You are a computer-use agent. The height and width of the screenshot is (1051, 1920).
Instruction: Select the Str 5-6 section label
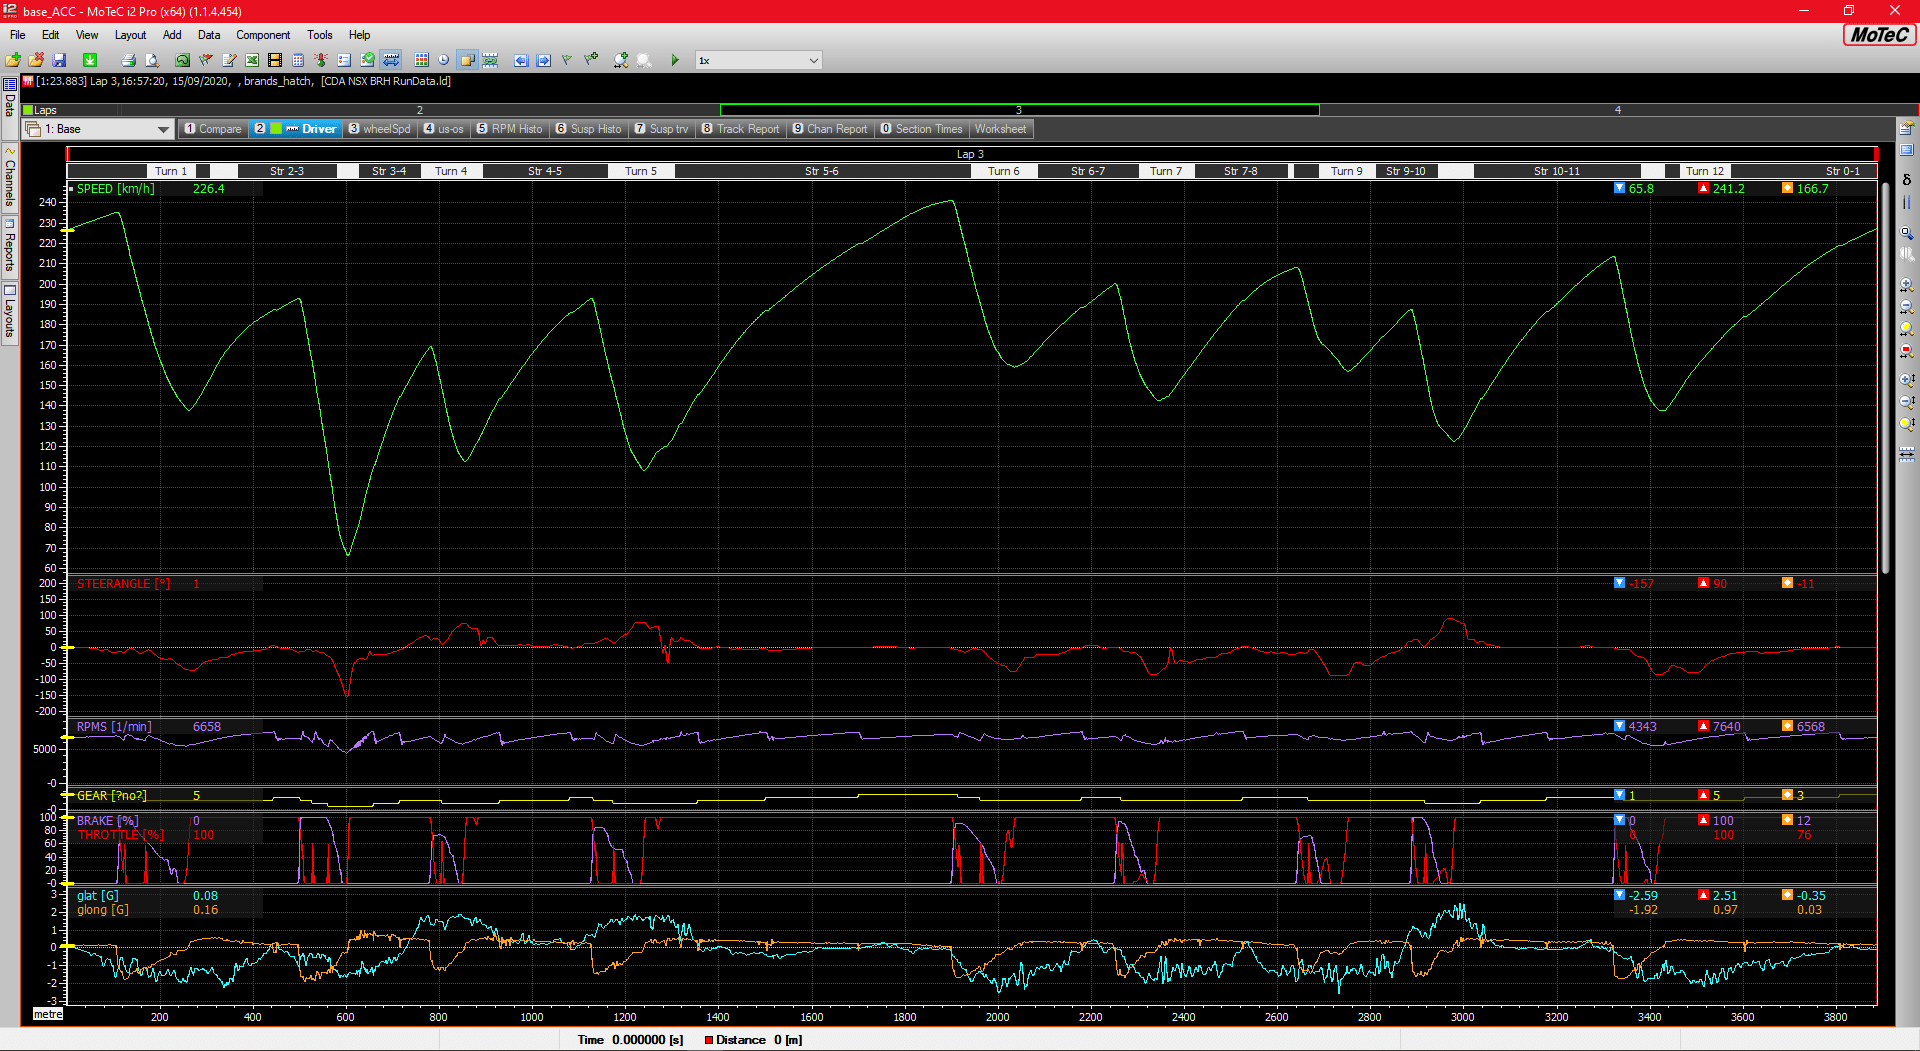[821, 171]
